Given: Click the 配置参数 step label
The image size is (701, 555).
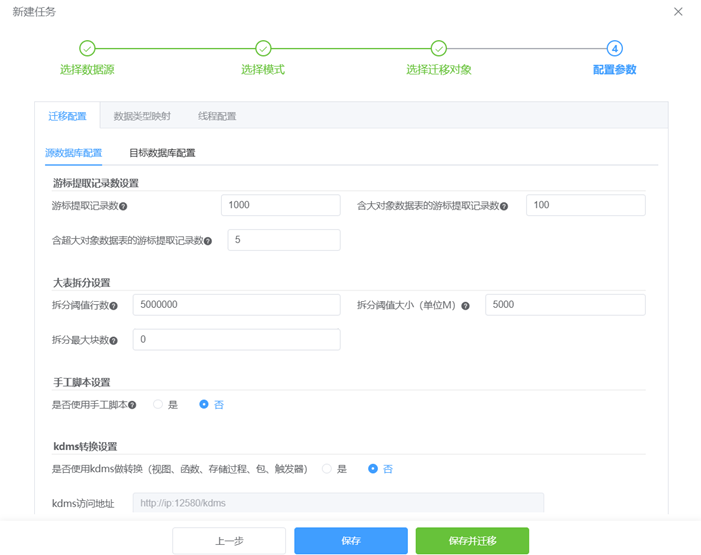Looking at the screenshot, I should point(614,70).
